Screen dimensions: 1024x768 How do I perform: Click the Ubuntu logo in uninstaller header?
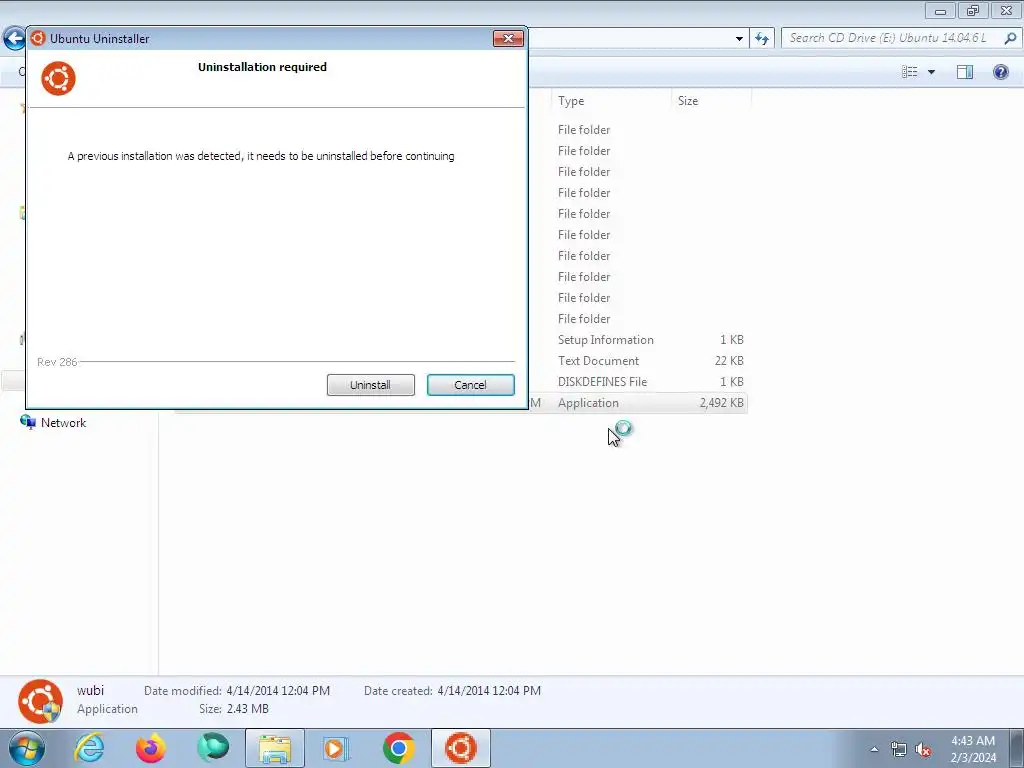pyautogui.click(x=59, y=78)
